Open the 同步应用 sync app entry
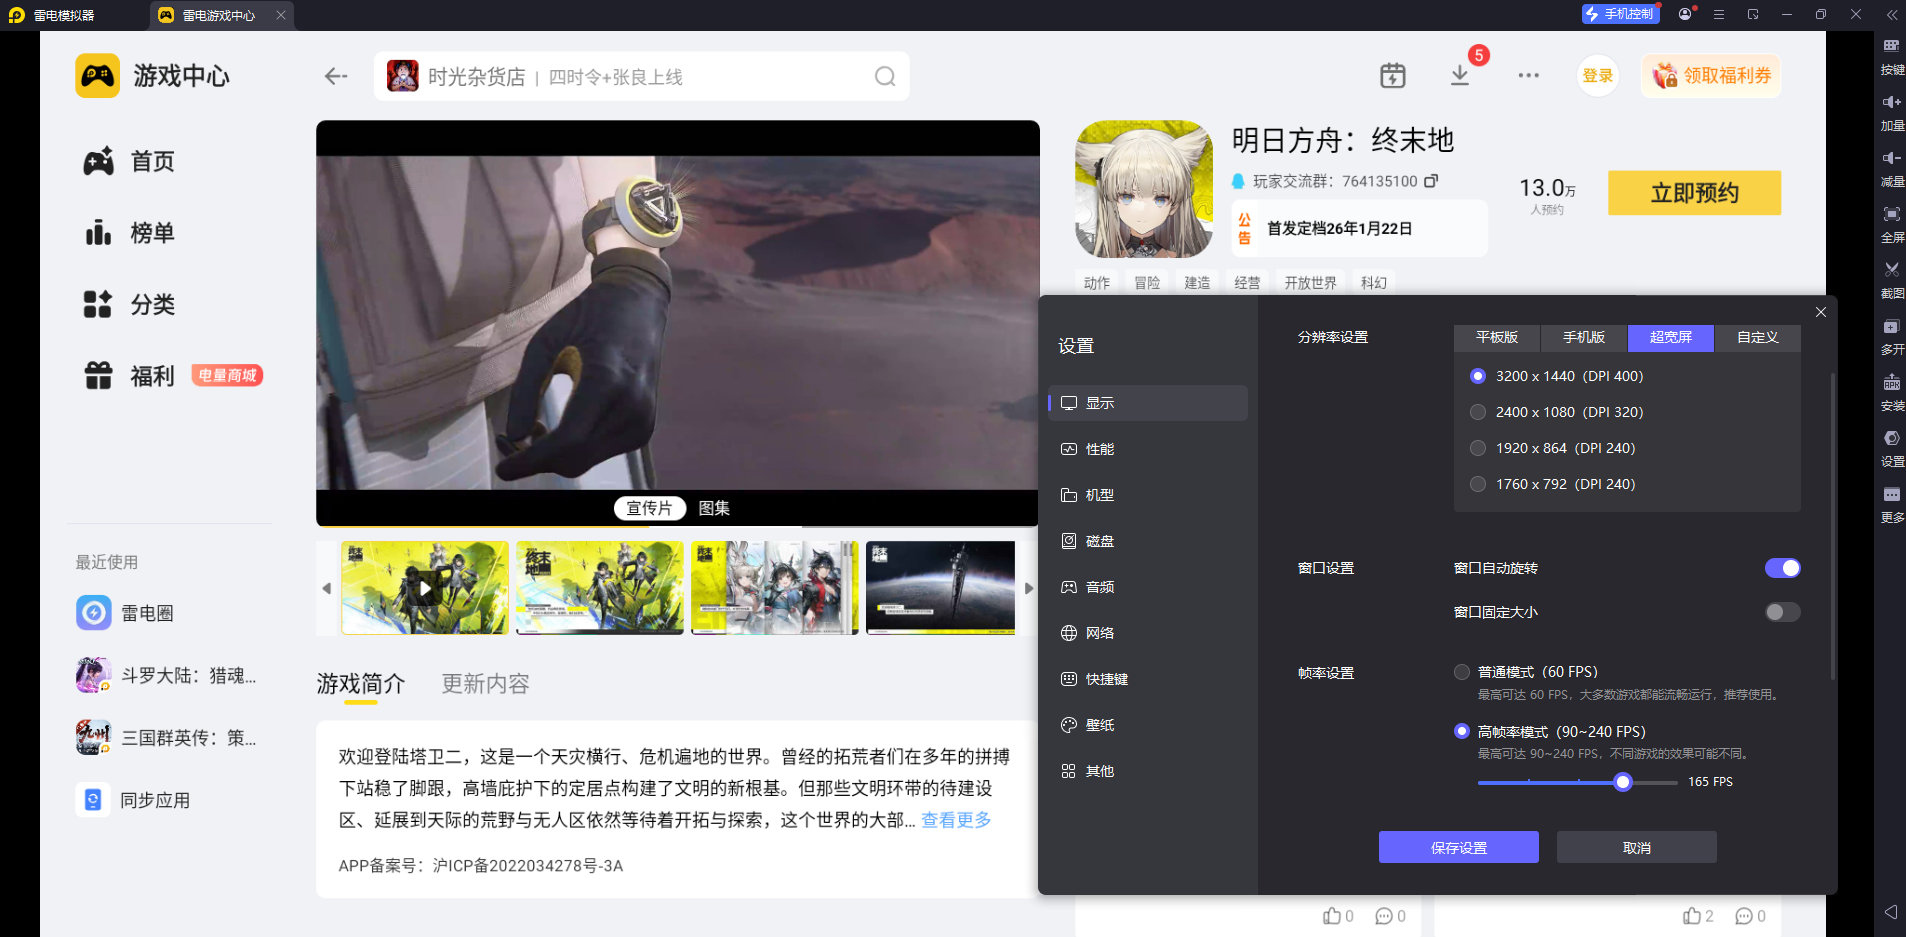This screenshot has height=937, width=1906. coord(133,800)
